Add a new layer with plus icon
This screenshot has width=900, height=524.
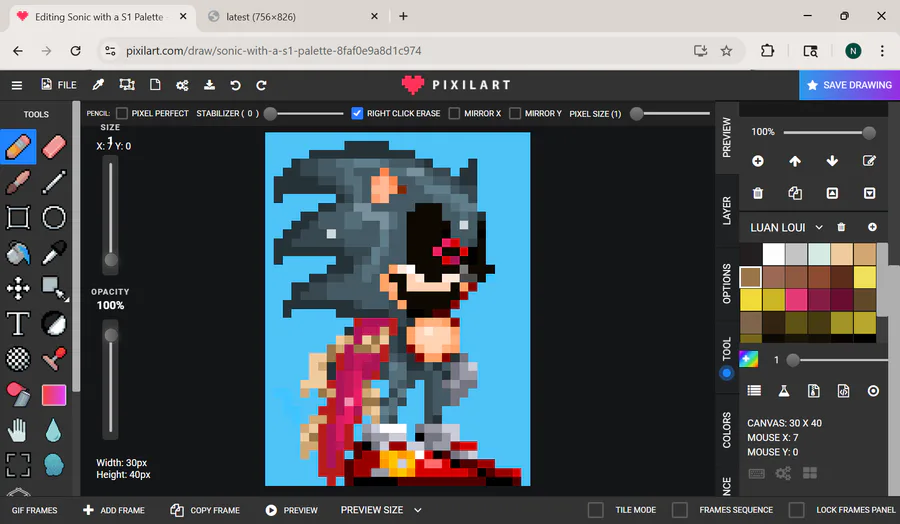coord(758,161)
